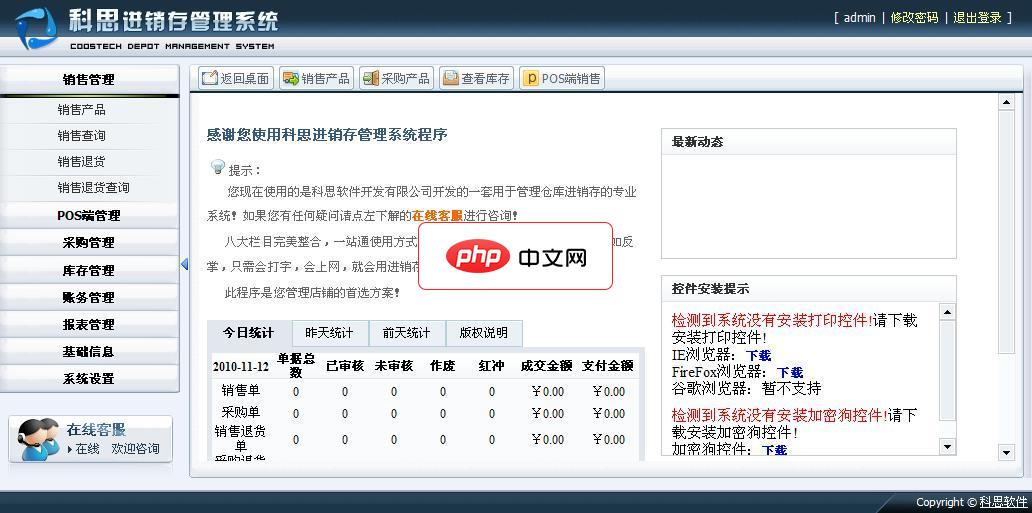The image size is (1032, 513).
Task: Open 销售退货查询 in the sidebar menu
Action: click(93, 188)
